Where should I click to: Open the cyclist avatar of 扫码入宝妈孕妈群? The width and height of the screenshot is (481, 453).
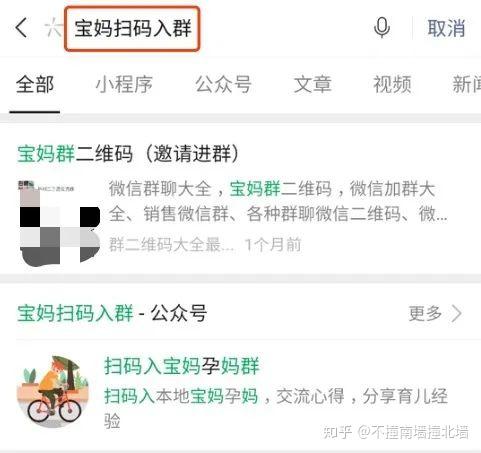pos(53,392)
